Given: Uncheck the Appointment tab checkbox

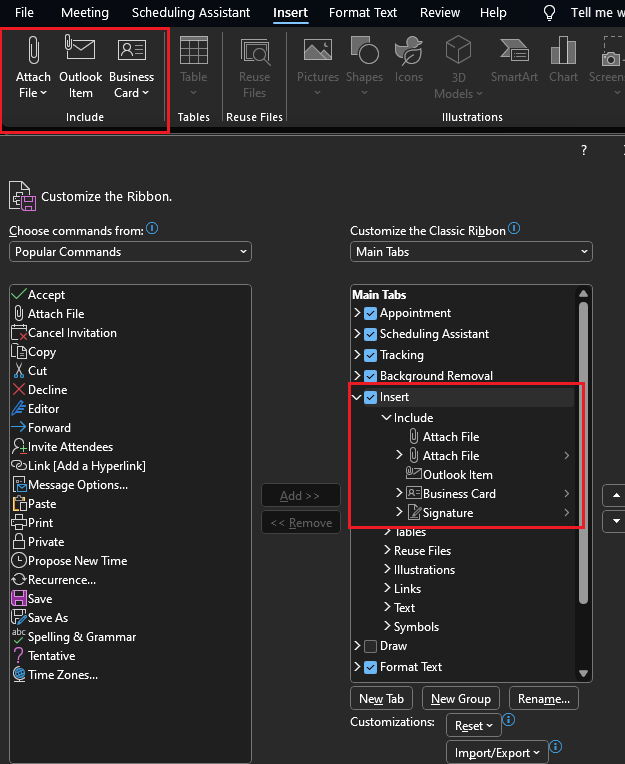Looking at the screenshot, I should coord(370,313).
